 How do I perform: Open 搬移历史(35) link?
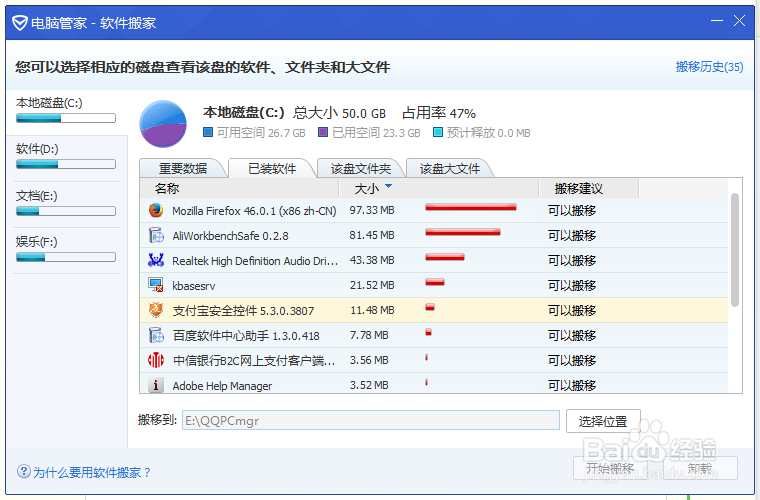tap(709, 67)
